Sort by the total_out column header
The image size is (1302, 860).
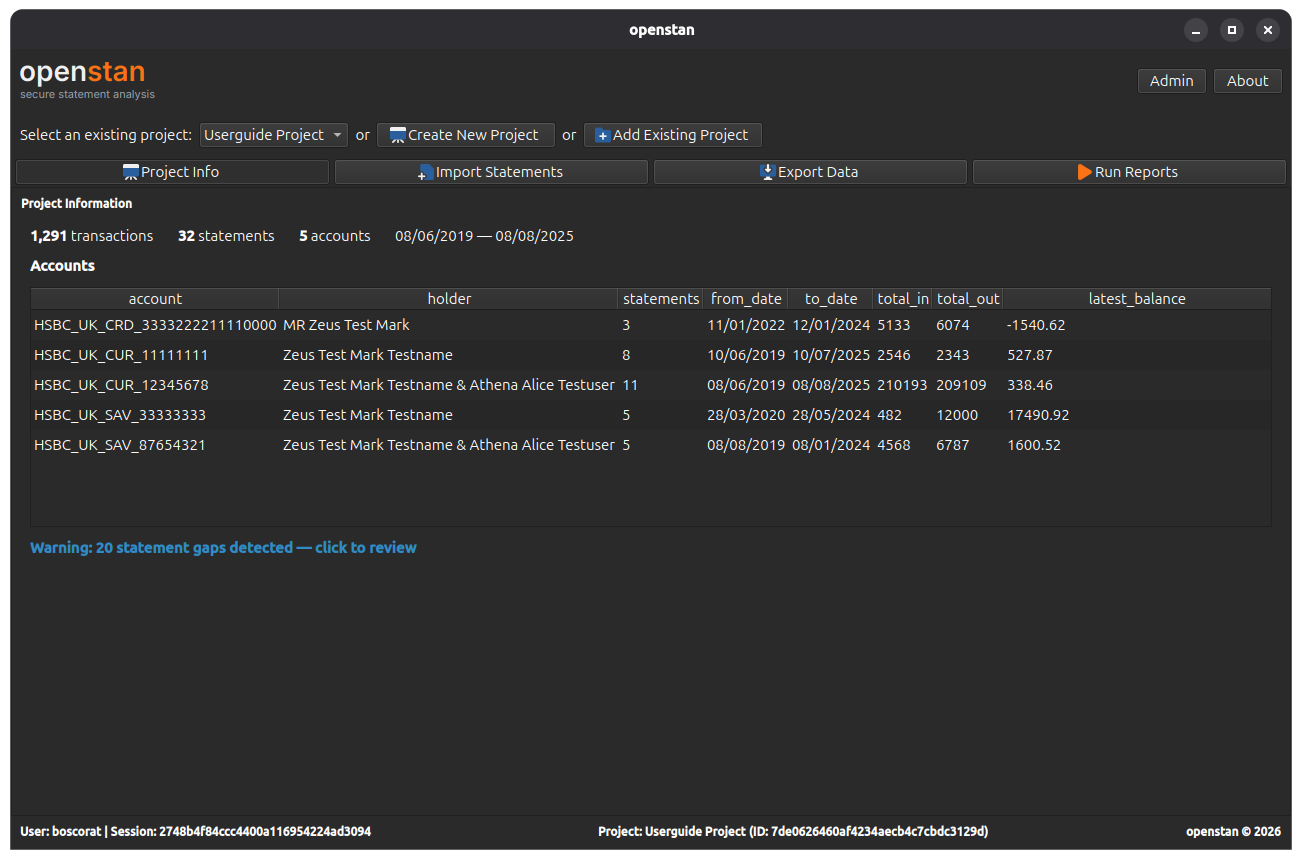click(968, 299)
